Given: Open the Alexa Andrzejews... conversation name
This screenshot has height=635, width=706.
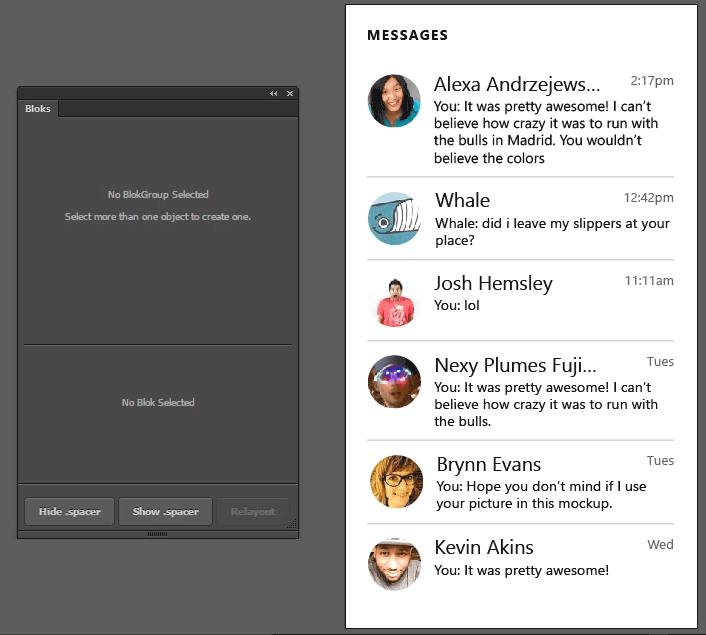Looking at the screenshot, I should pyautogui.click(x=517, y=83).
